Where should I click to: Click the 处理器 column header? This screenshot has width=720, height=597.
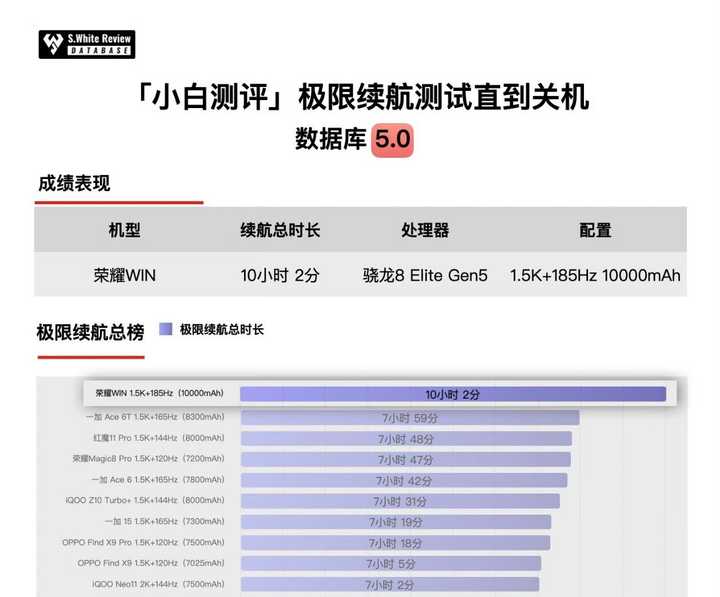[x=425, y=230]
